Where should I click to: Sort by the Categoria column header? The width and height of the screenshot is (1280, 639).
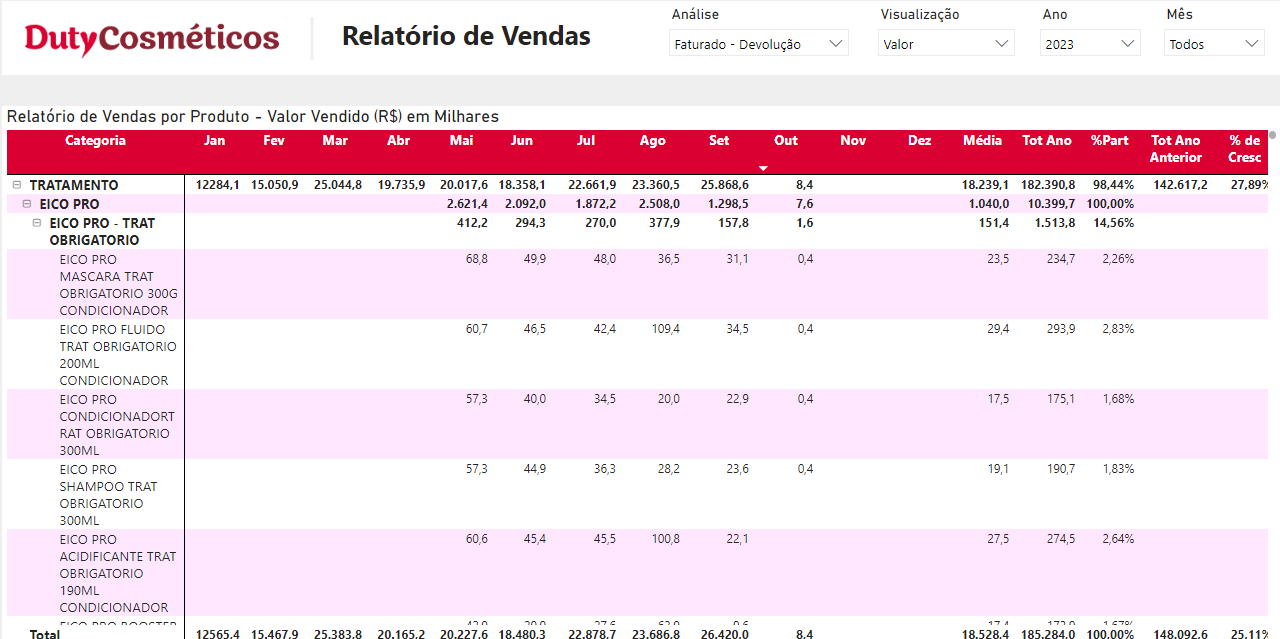(96, 141)
